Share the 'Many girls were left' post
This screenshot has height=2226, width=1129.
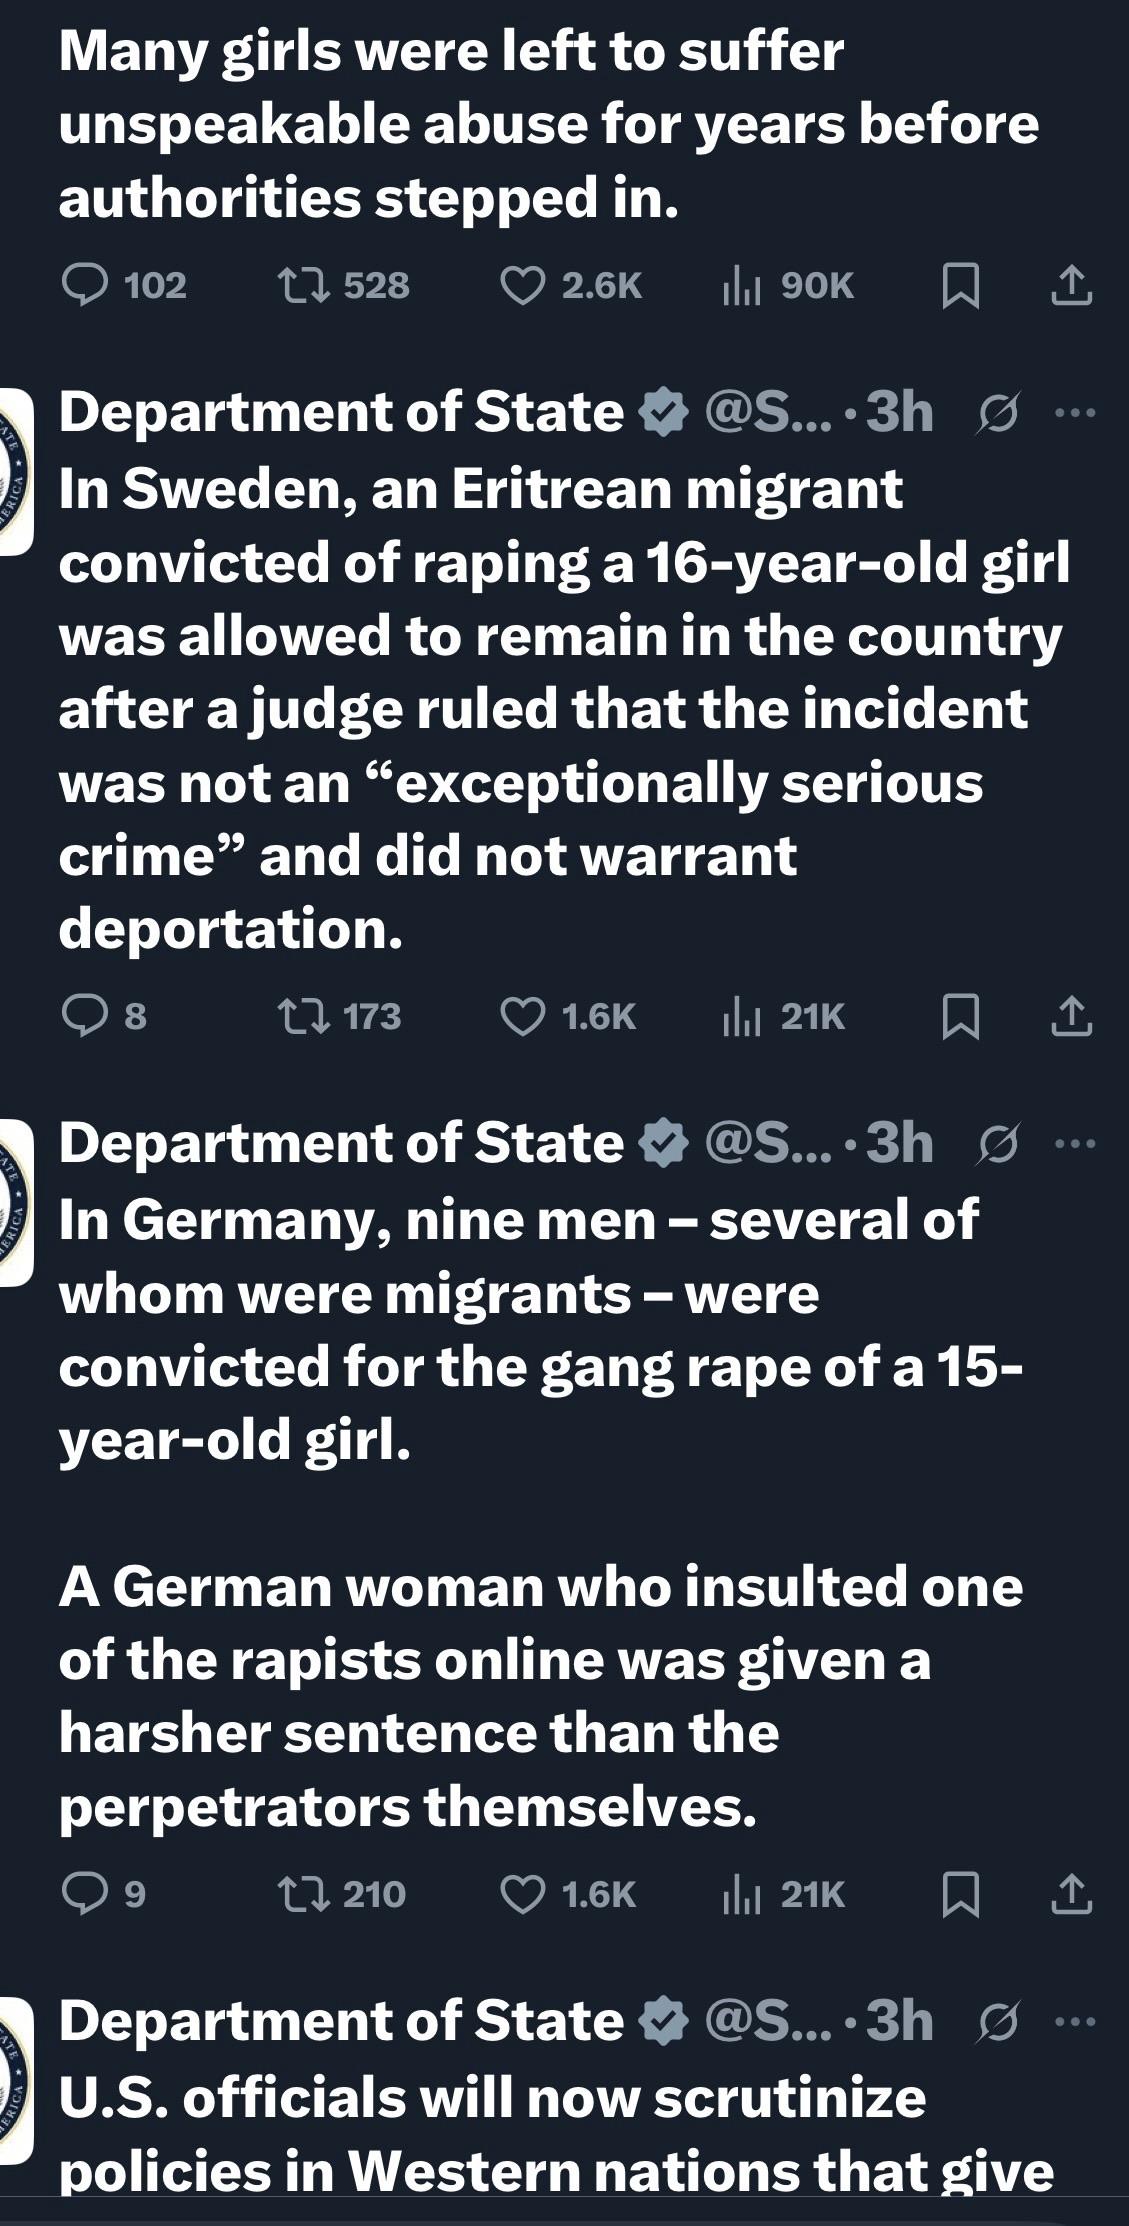1072,286
